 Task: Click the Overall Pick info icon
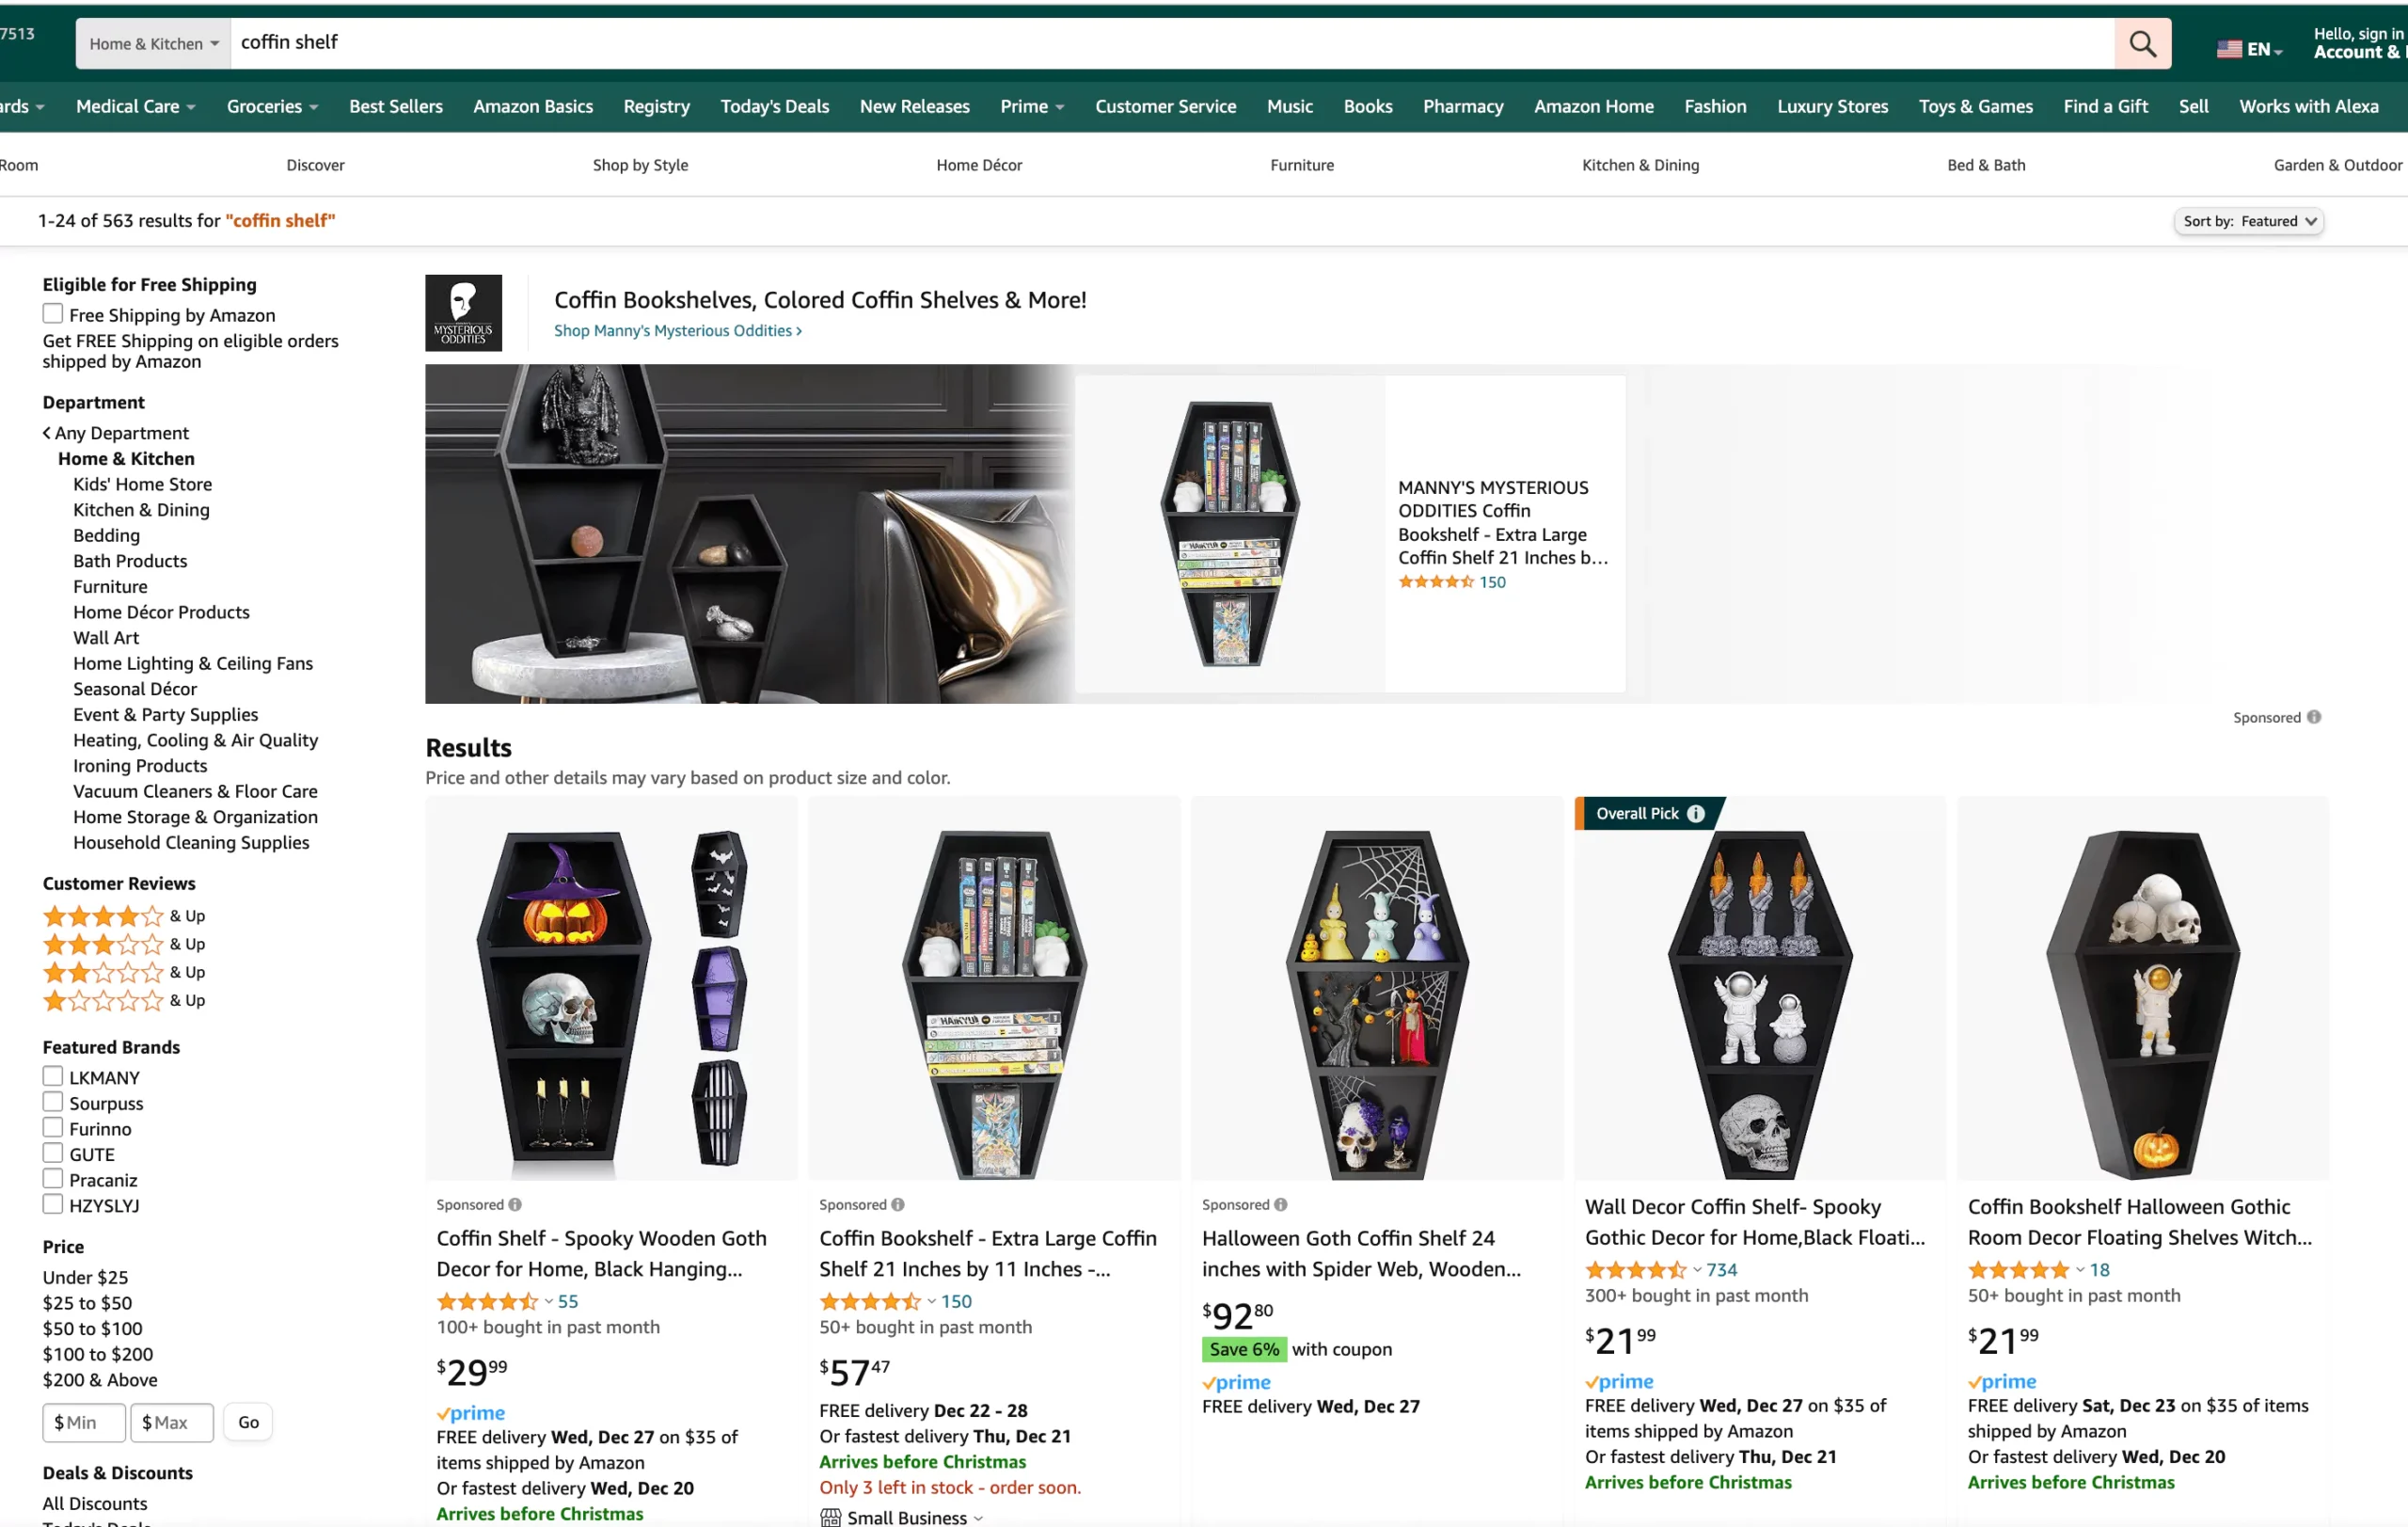1695,813
